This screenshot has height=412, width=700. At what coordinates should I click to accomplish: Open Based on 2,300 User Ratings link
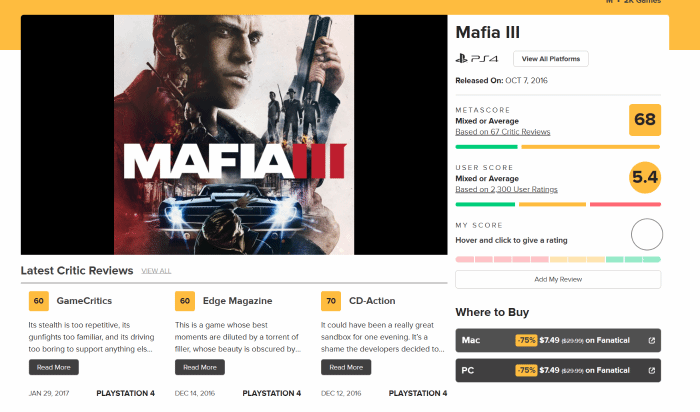tap(506, 189)
